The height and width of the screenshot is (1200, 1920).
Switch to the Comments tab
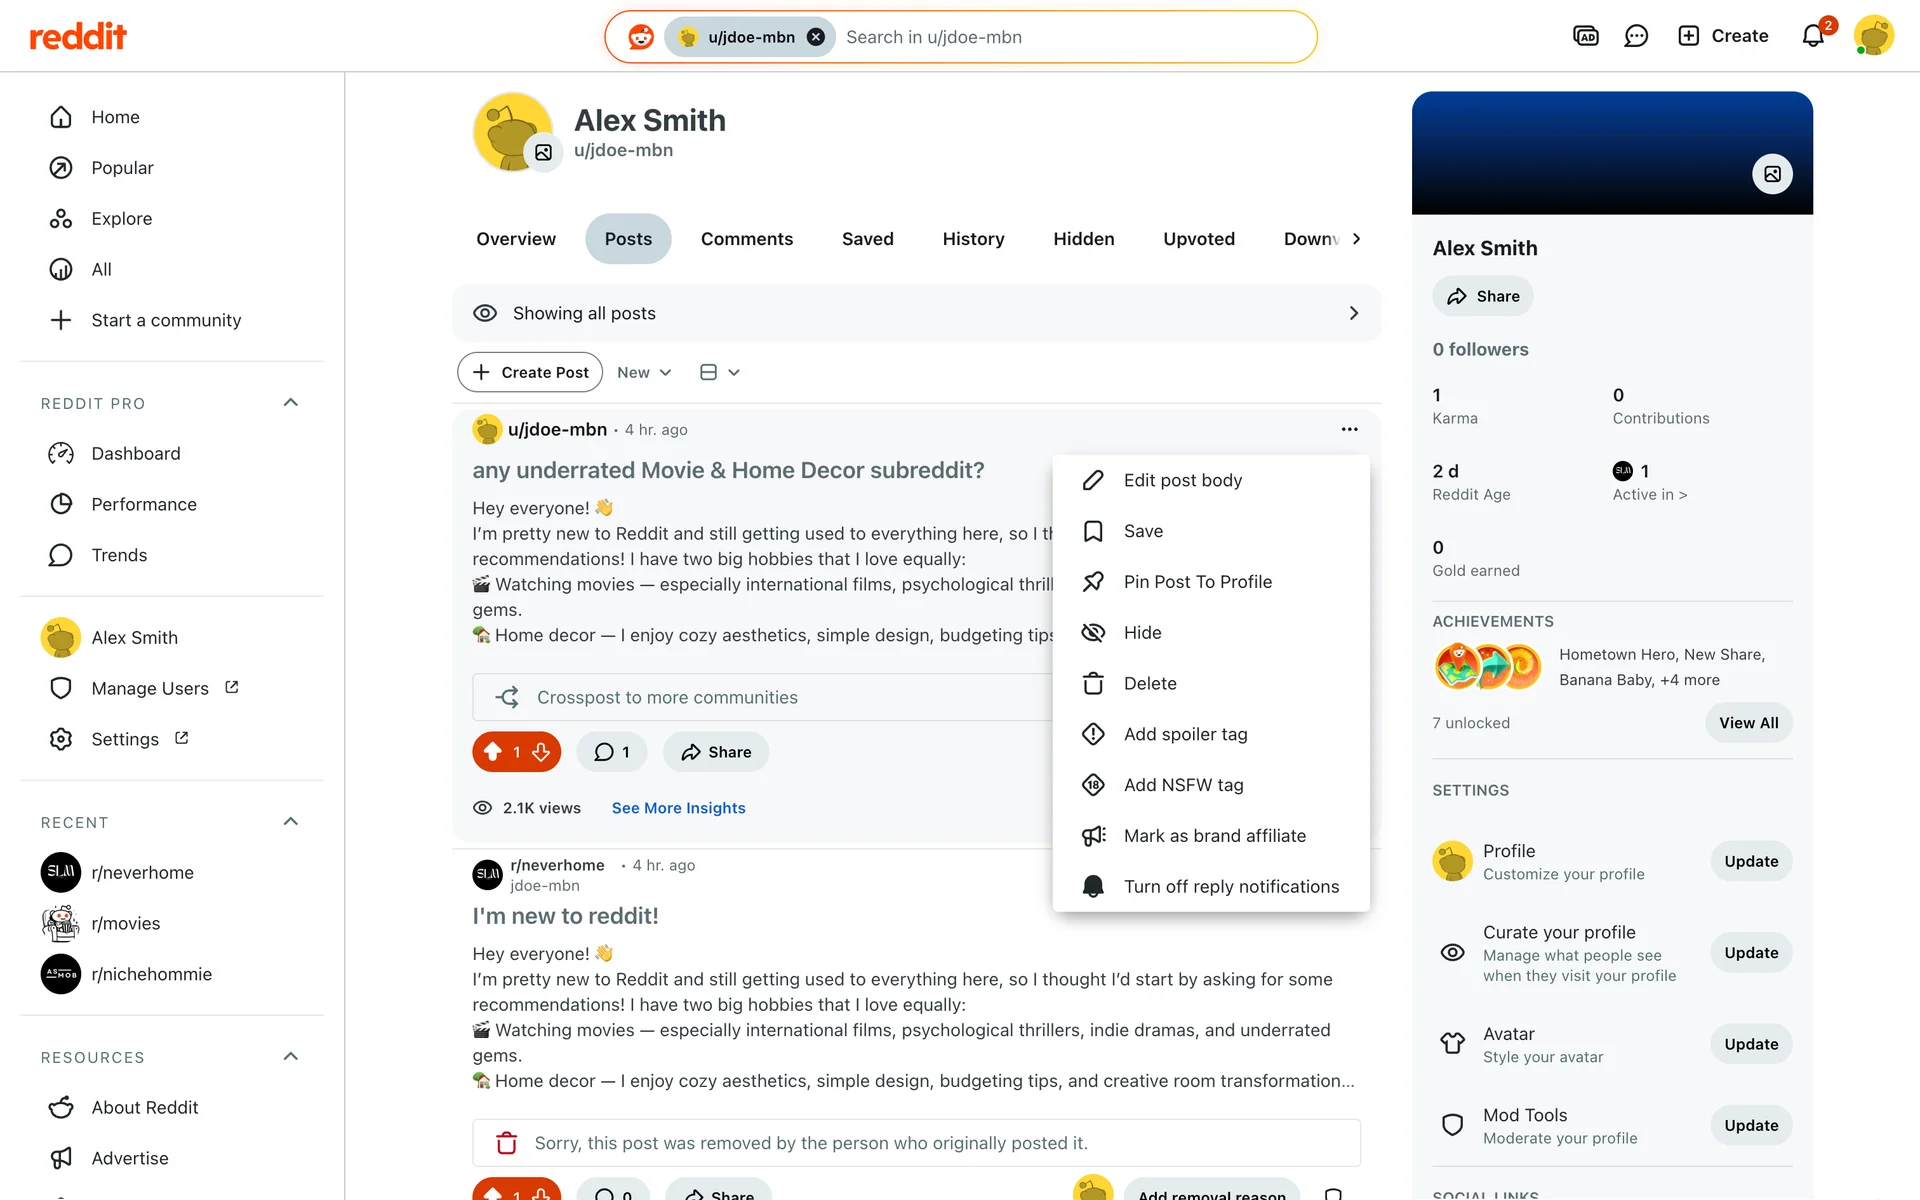point(746,239)
